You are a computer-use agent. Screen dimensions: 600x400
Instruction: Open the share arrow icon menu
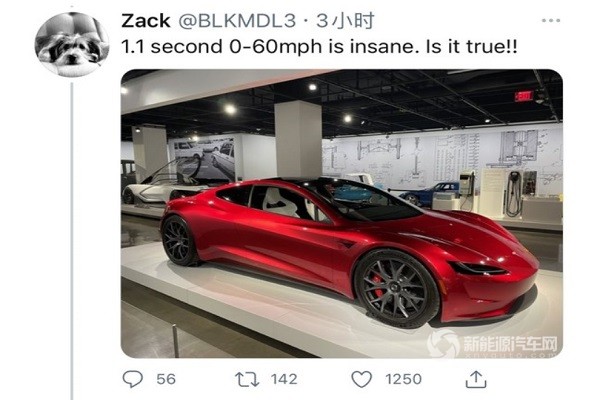click(x=476, y=379)
